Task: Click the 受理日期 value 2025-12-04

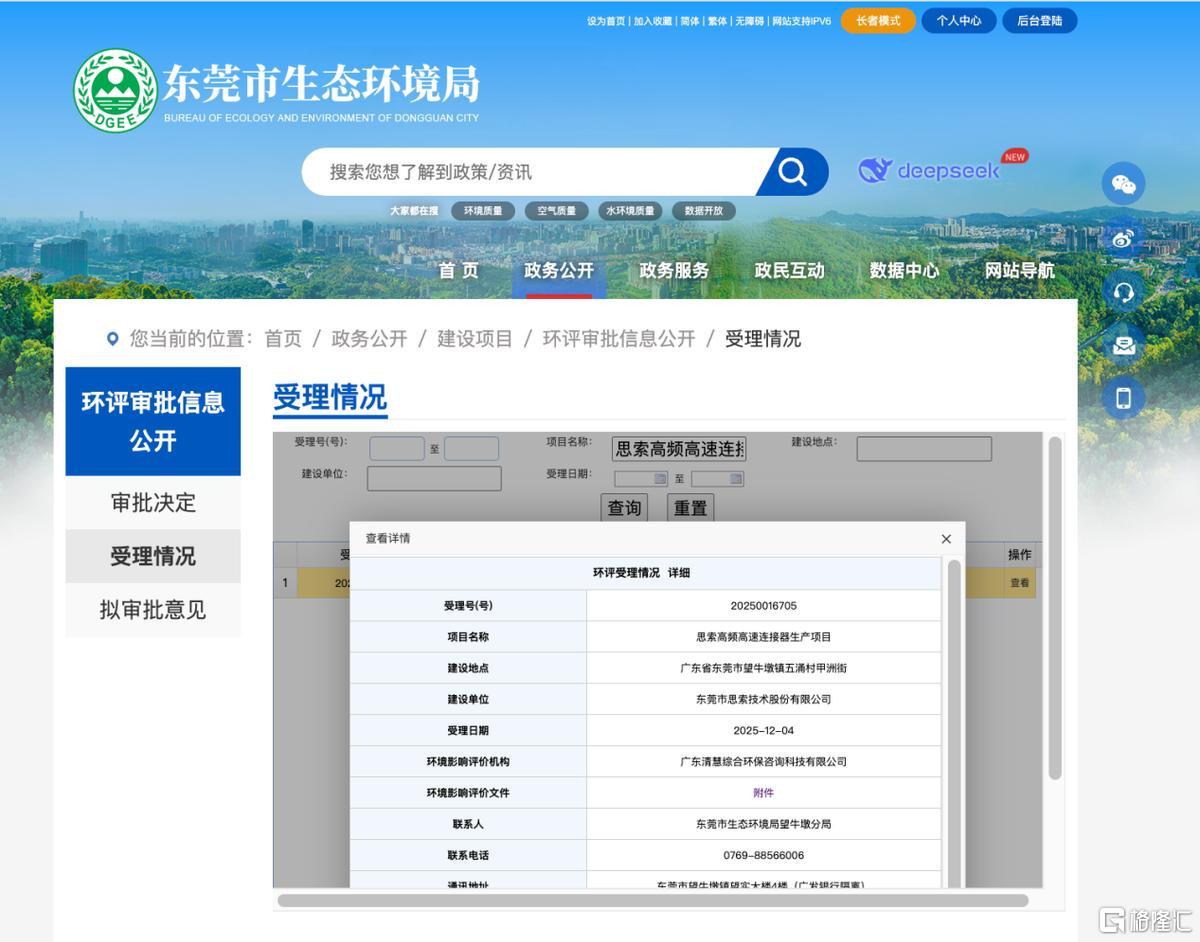Action: [x=763, y=731]
